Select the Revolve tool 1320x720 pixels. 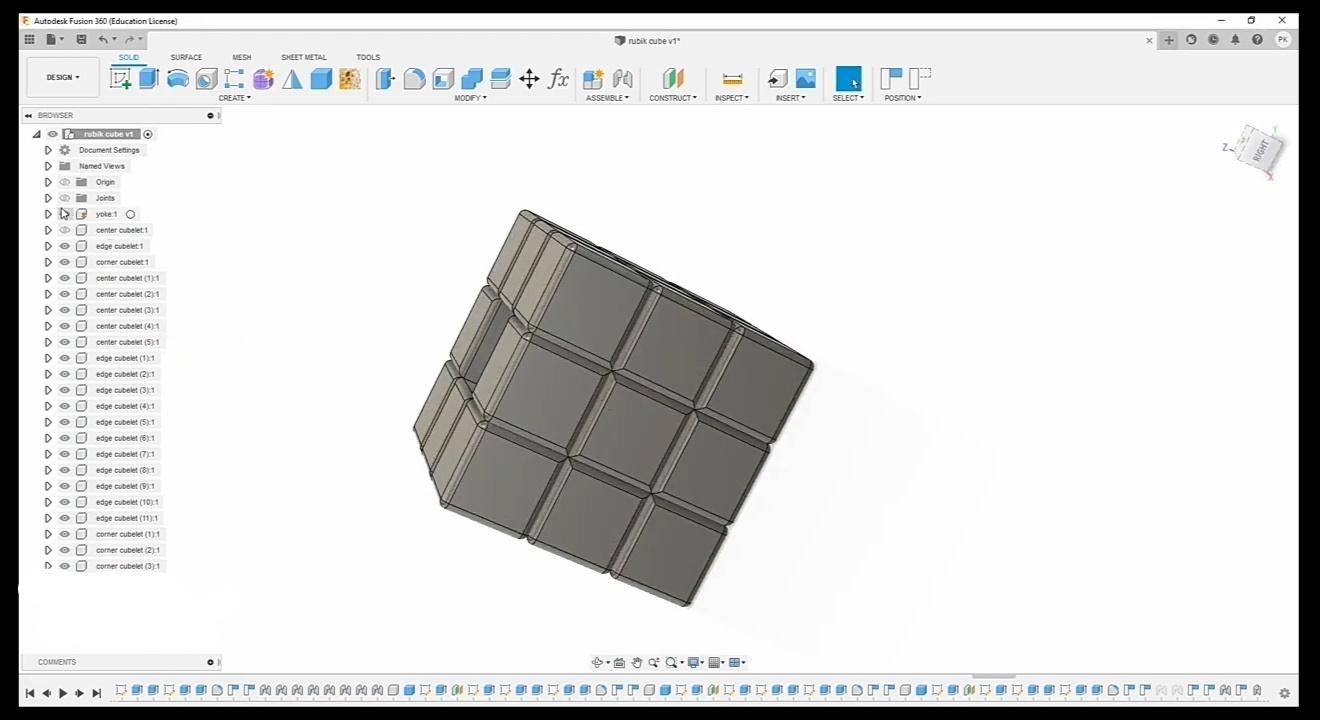pos(178,77)
